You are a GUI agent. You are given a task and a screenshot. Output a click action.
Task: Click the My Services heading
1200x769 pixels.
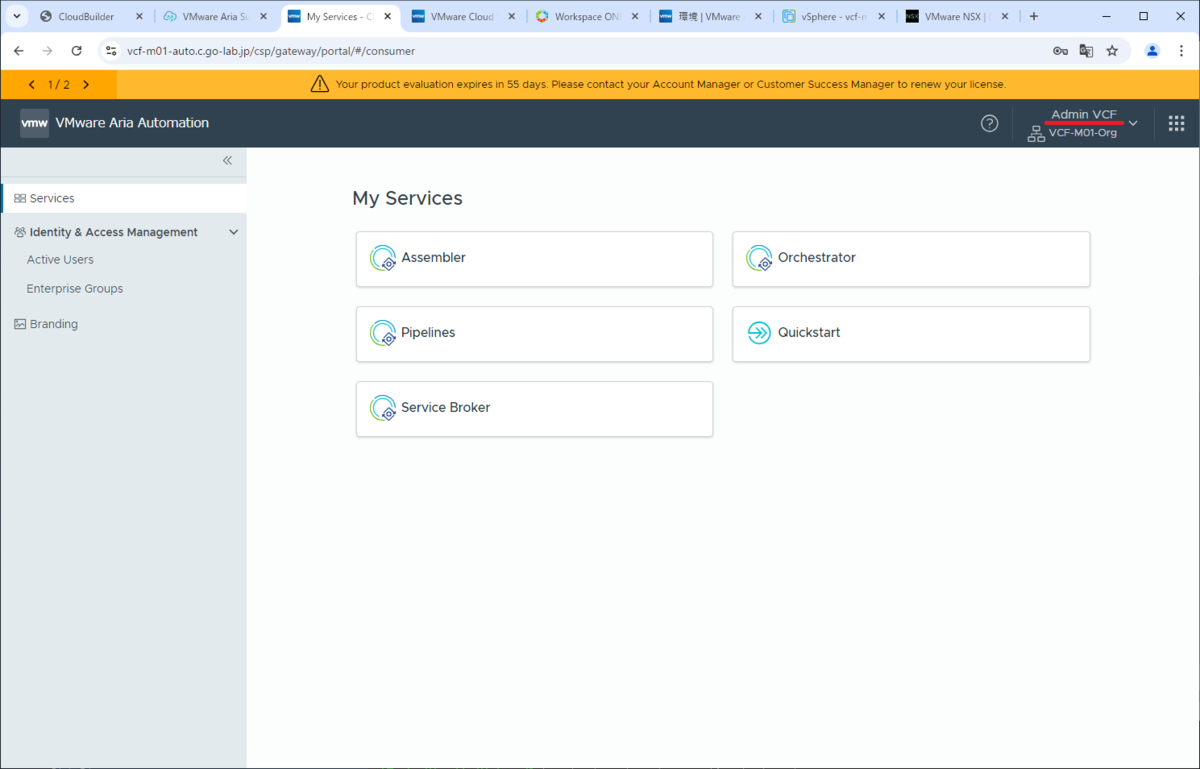coord(407,198)
